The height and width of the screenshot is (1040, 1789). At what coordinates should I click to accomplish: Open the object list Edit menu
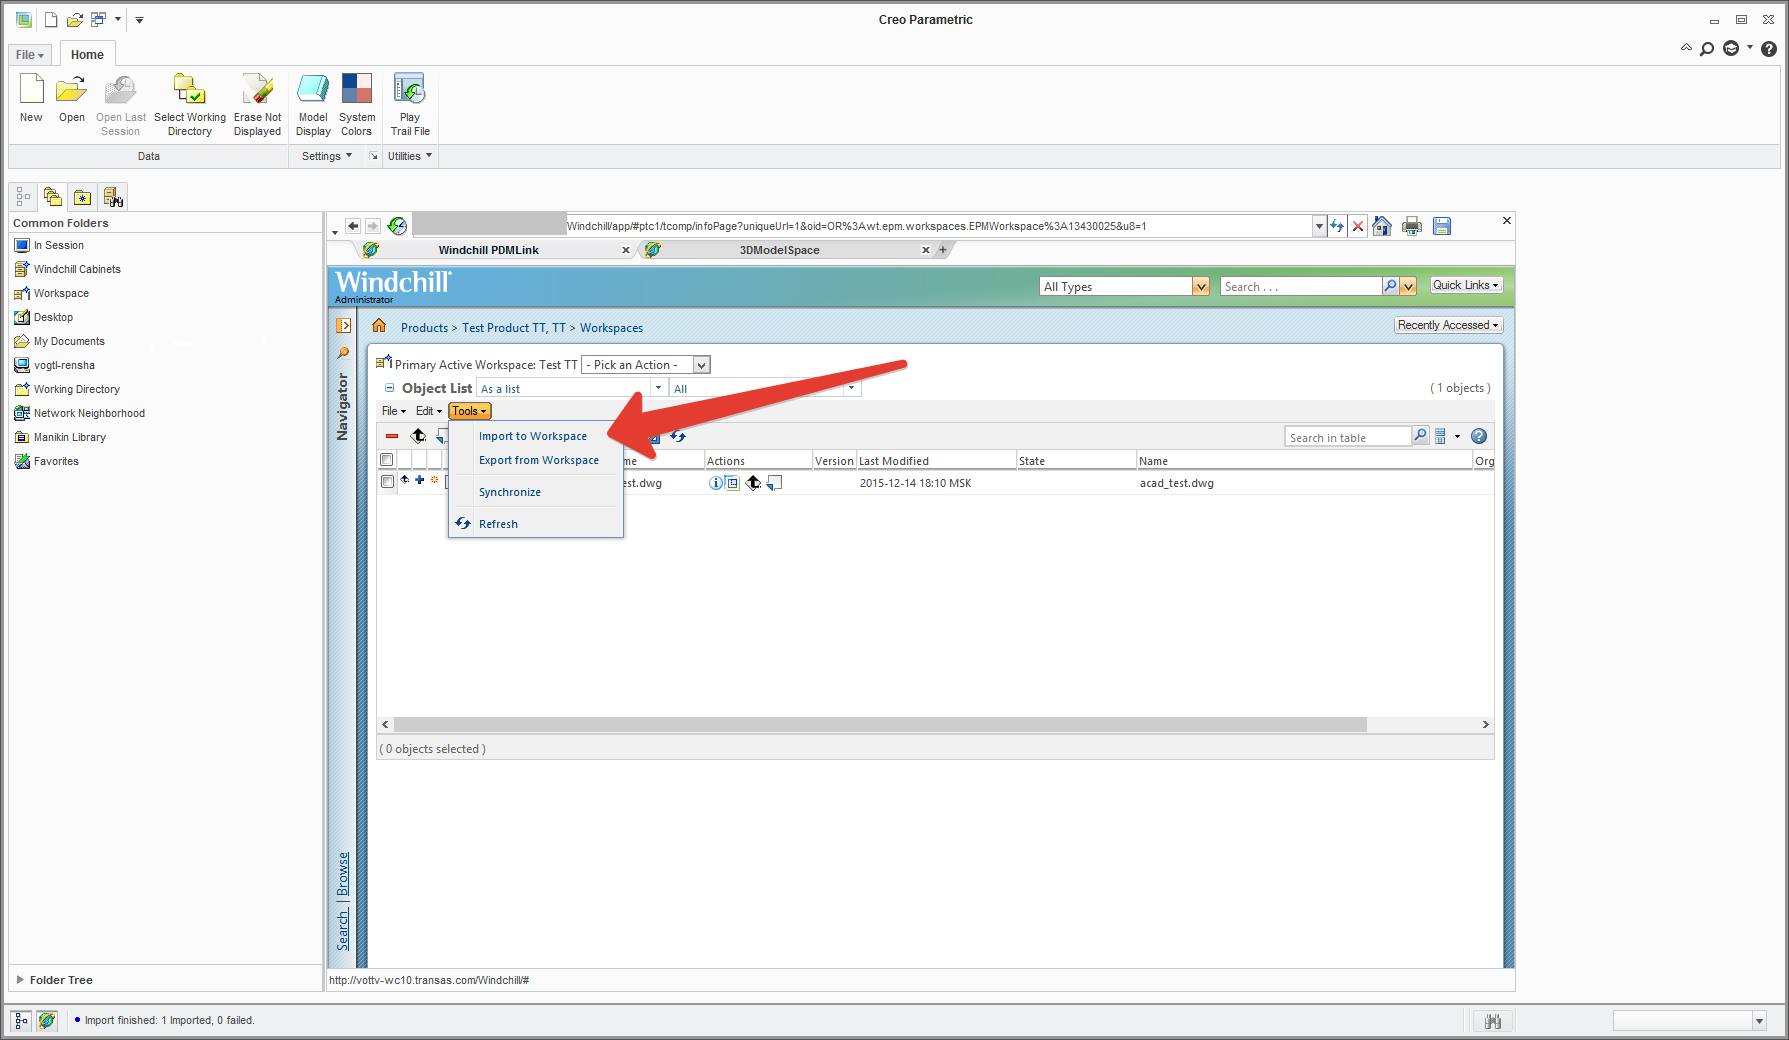pos(429,411)
